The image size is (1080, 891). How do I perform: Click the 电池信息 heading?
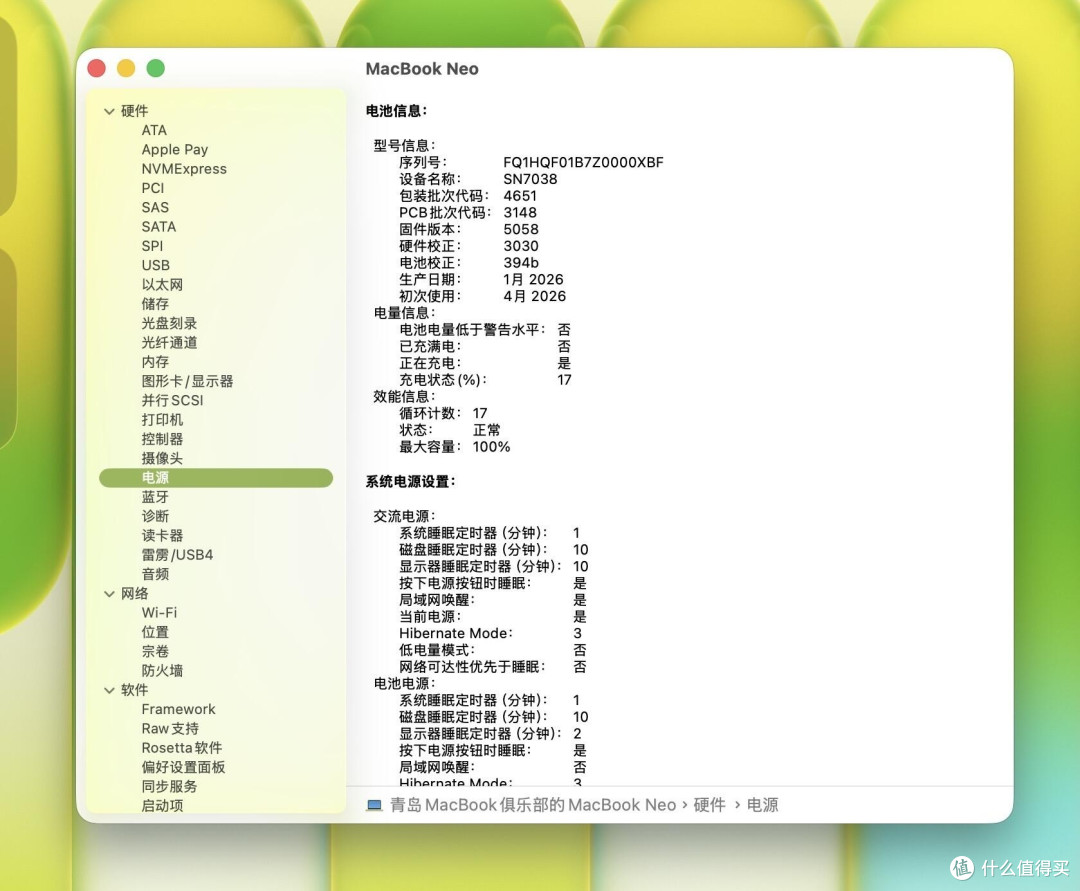click(396, 111)
